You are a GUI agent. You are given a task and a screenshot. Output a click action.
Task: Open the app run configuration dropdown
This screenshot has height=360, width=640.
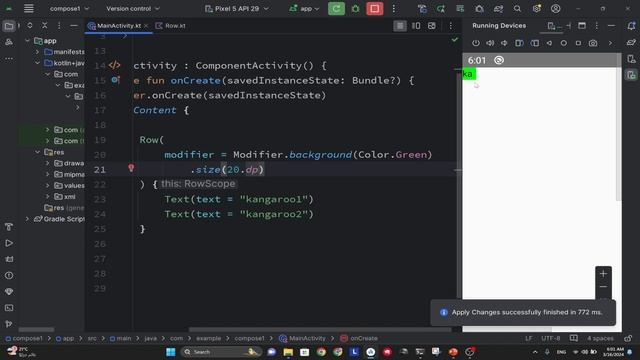304,9
